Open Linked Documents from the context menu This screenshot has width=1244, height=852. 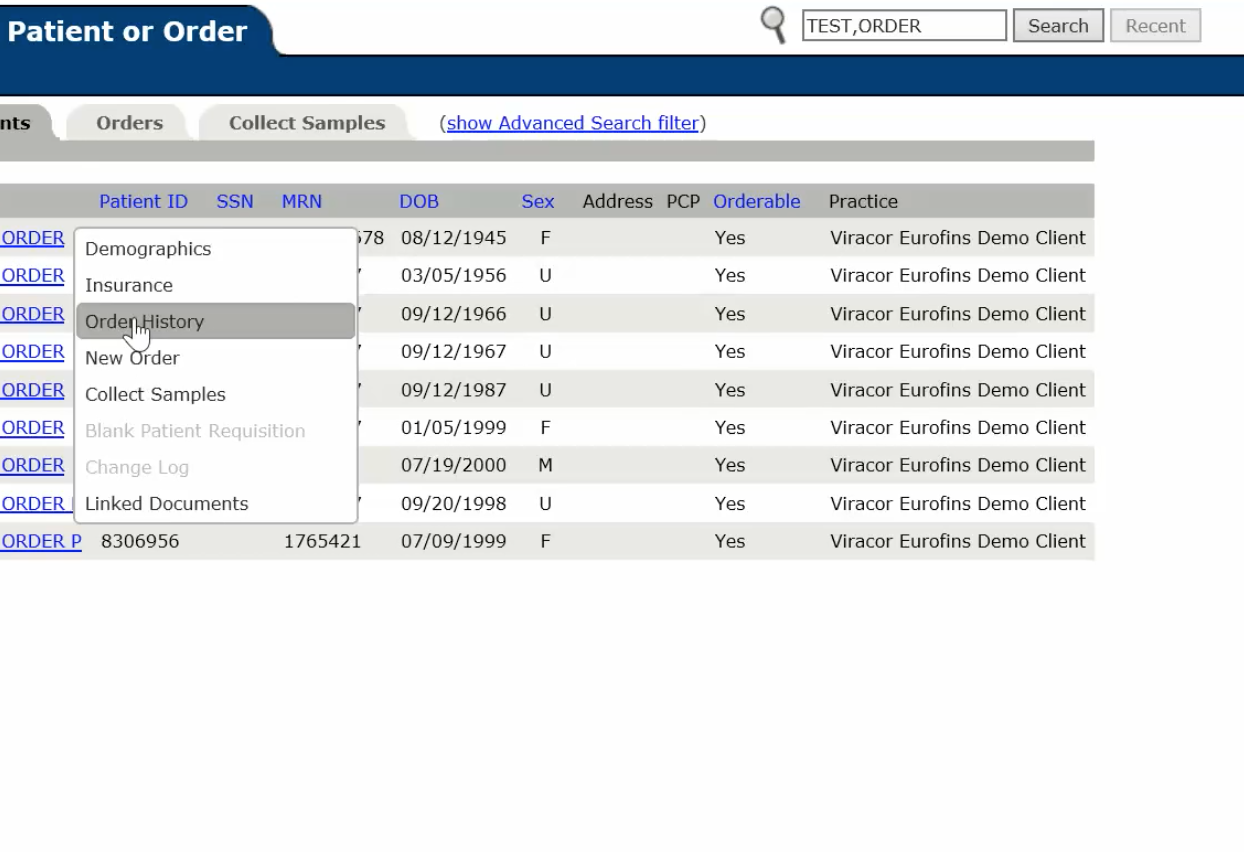(x=166, y=504)
